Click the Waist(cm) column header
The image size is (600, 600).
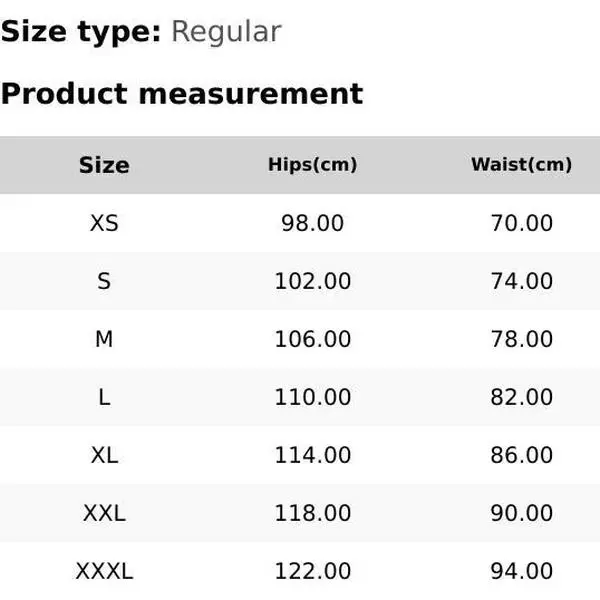pos(521,165)
